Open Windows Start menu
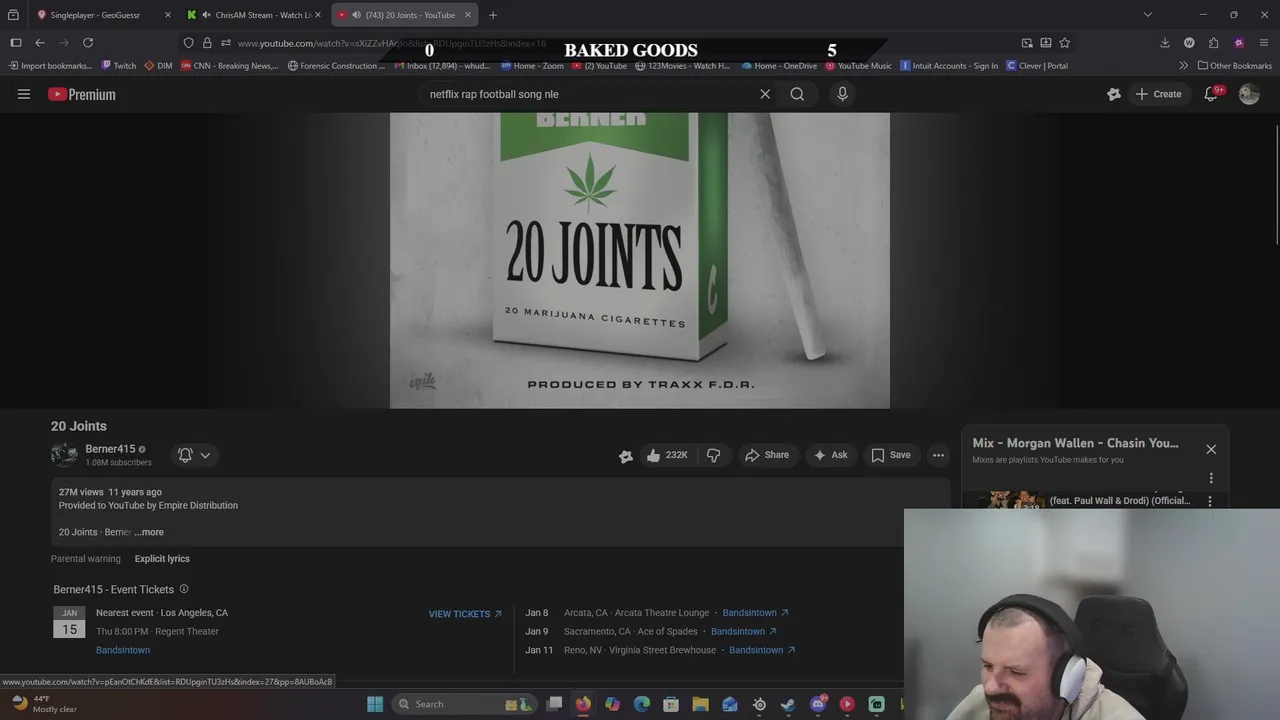1280x720 pixels. (x=375, y=704)
